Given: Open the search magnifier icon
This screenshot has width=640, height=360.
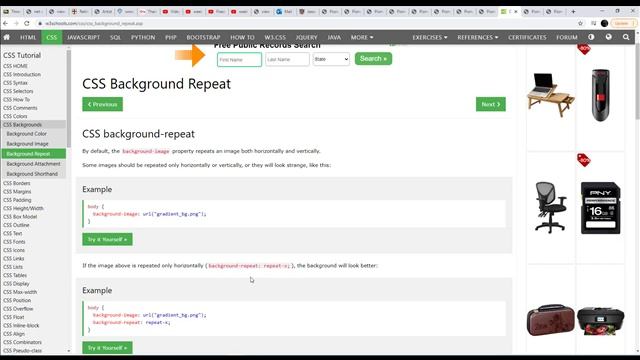Looking at the screenshot, I should point(626,37).
